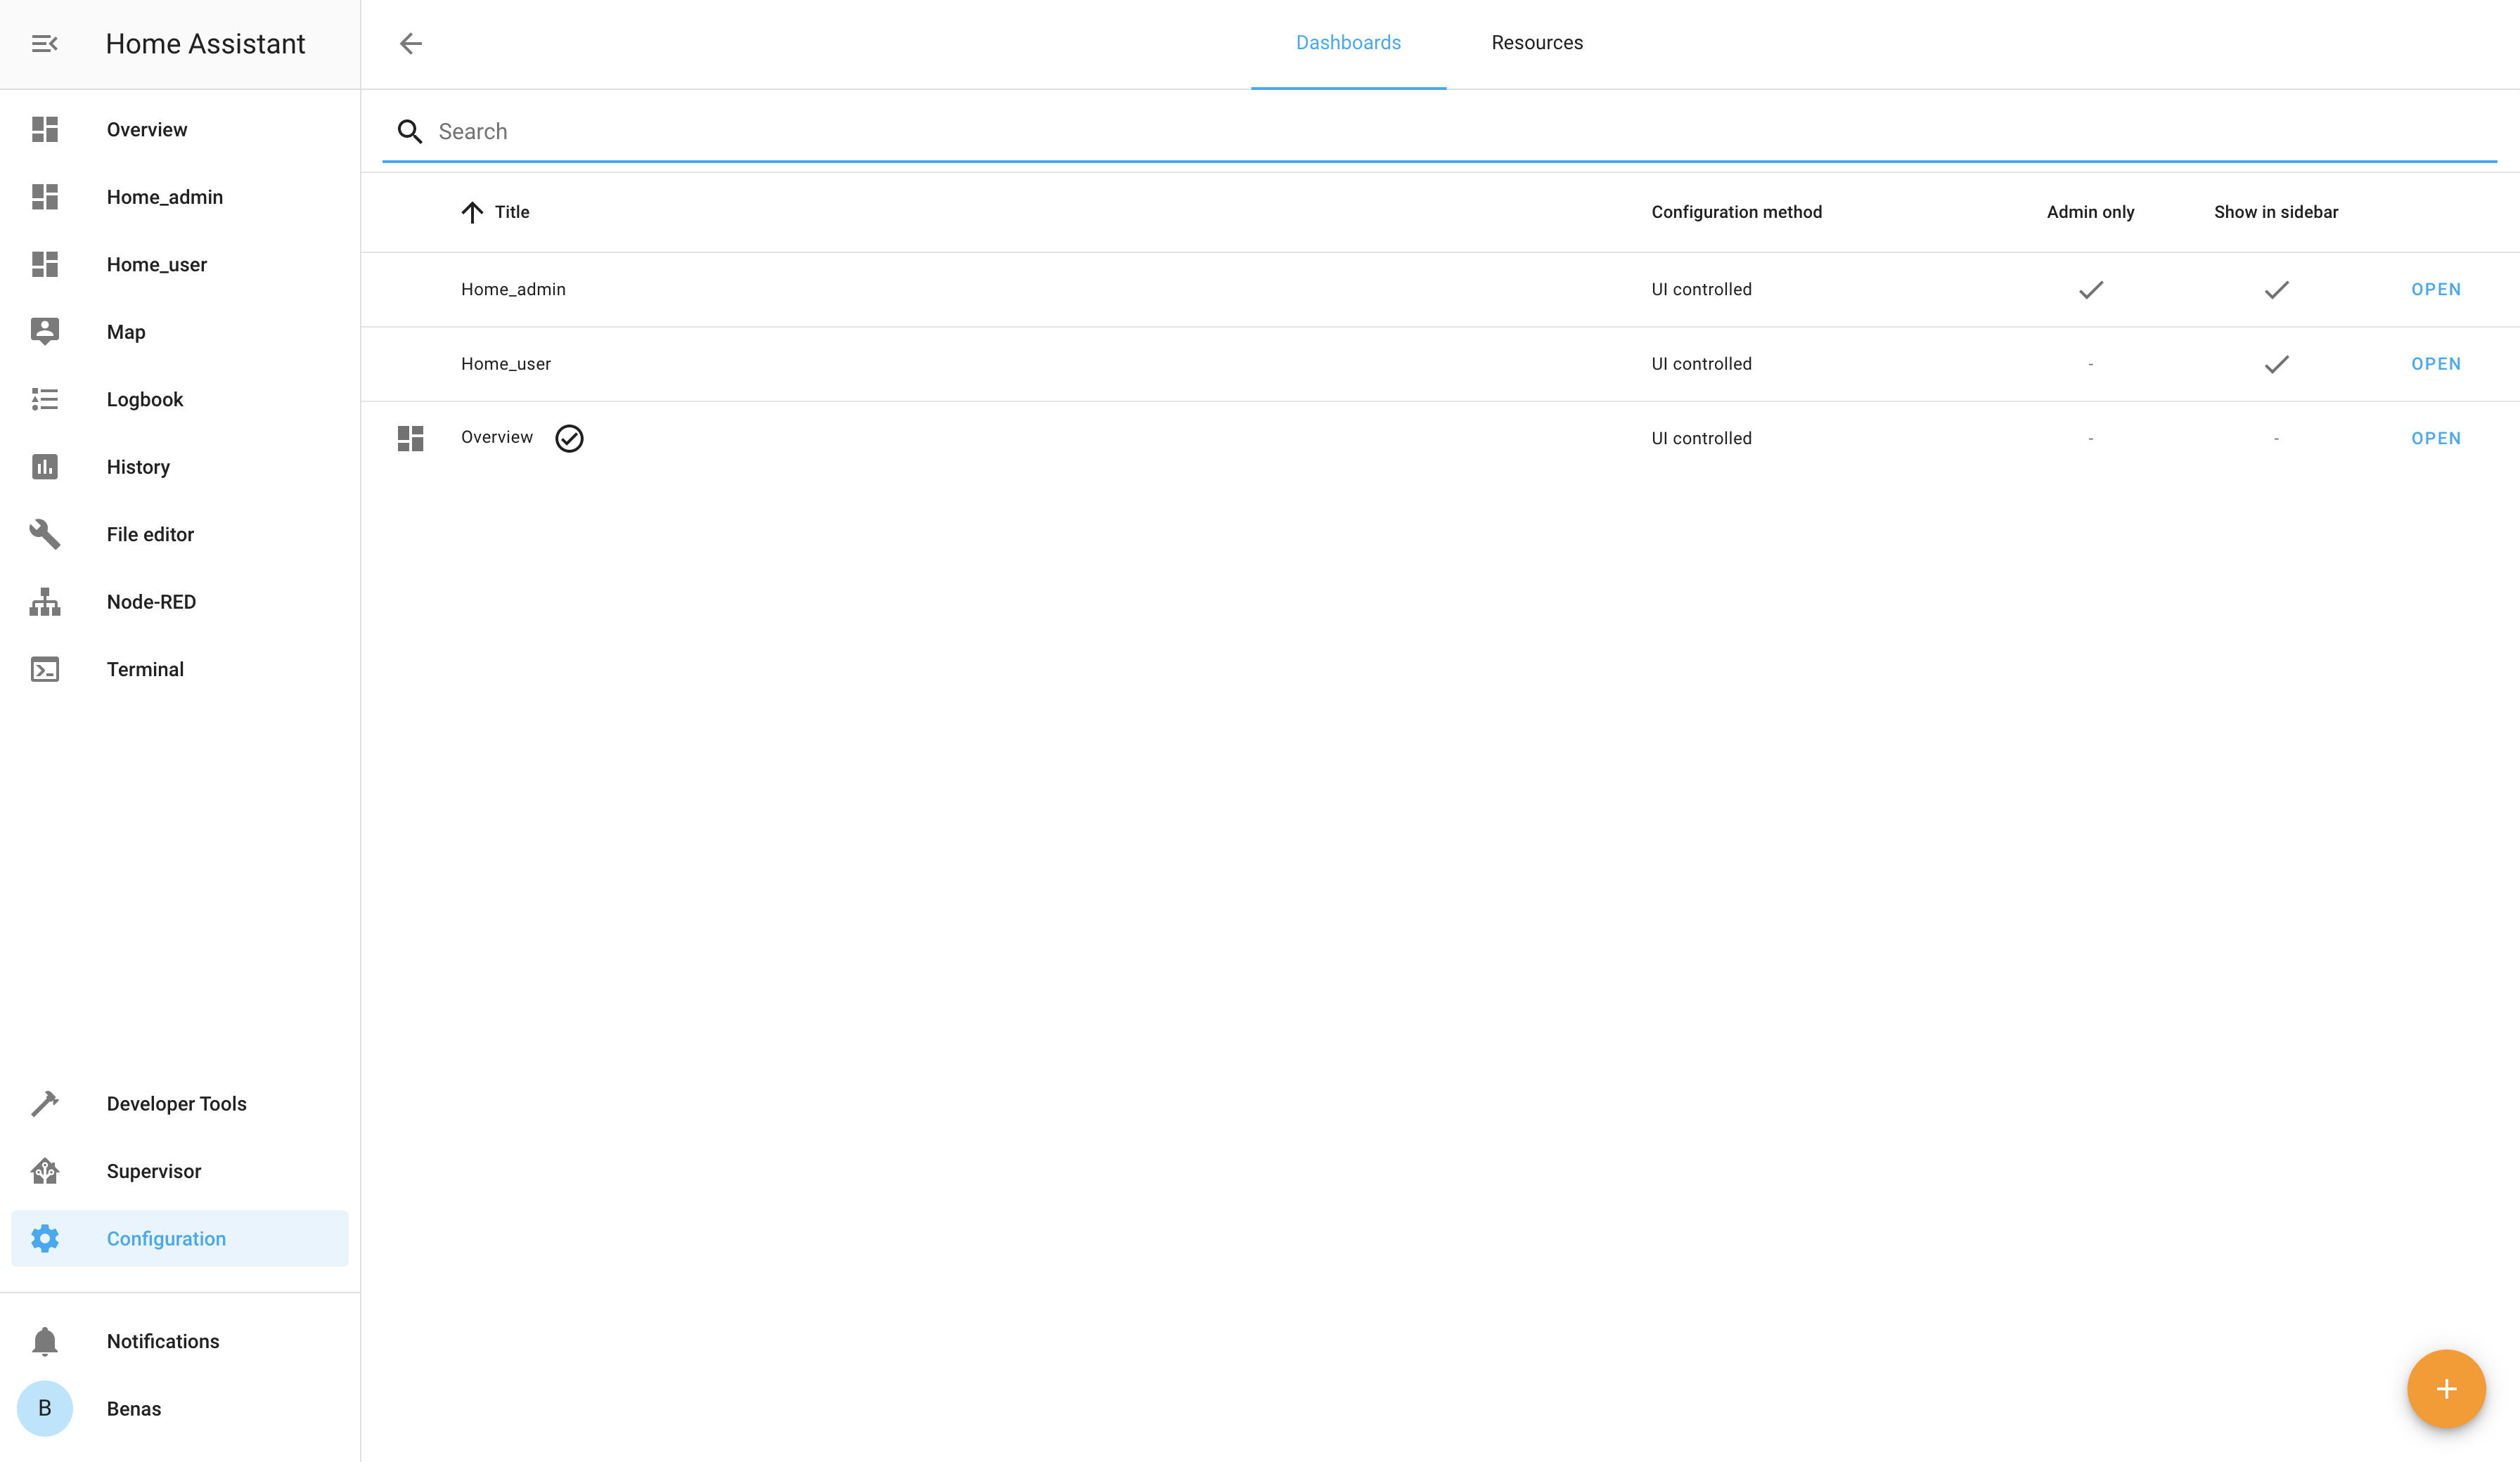Select the Overview dashboard in the sidebar
Image resolution: width=2520 pixels, height=1462 pixels.
[x=146, y=129]
